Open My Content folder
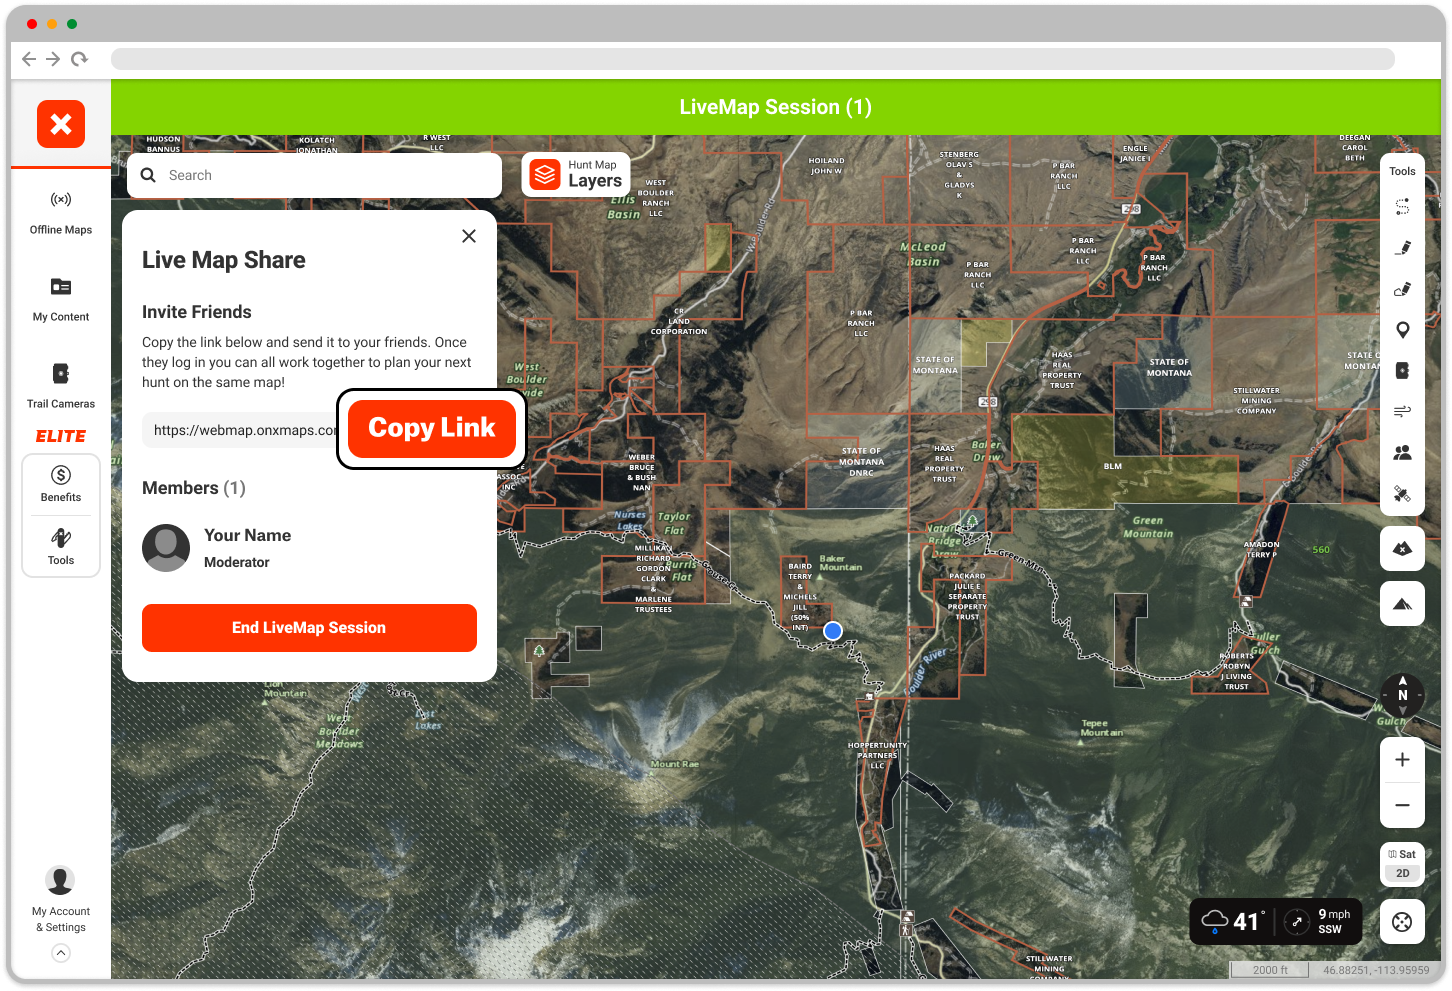The image size is (1452, 991). [61, 299]
